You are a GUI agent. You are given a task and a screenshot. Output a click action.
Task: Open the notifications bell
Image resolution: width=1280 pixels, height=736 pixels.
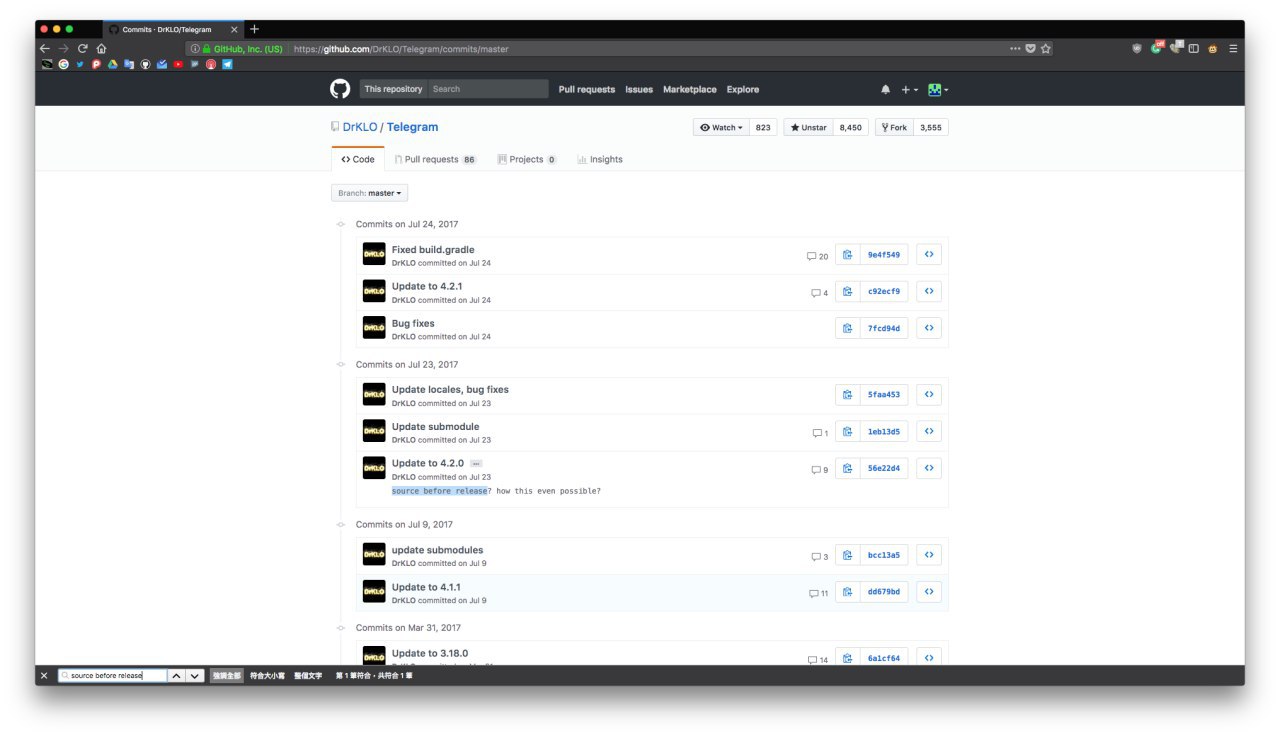tap(885, 89)
